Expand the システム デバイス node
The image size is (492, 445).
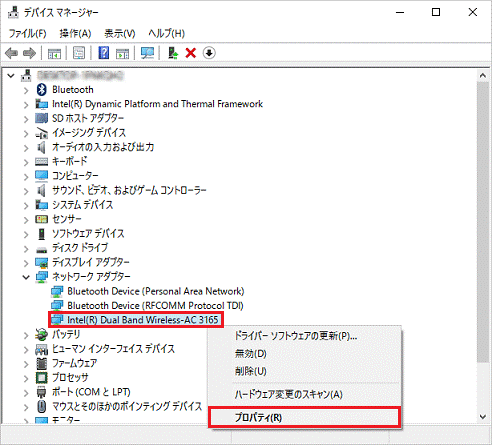pos(26,205)
